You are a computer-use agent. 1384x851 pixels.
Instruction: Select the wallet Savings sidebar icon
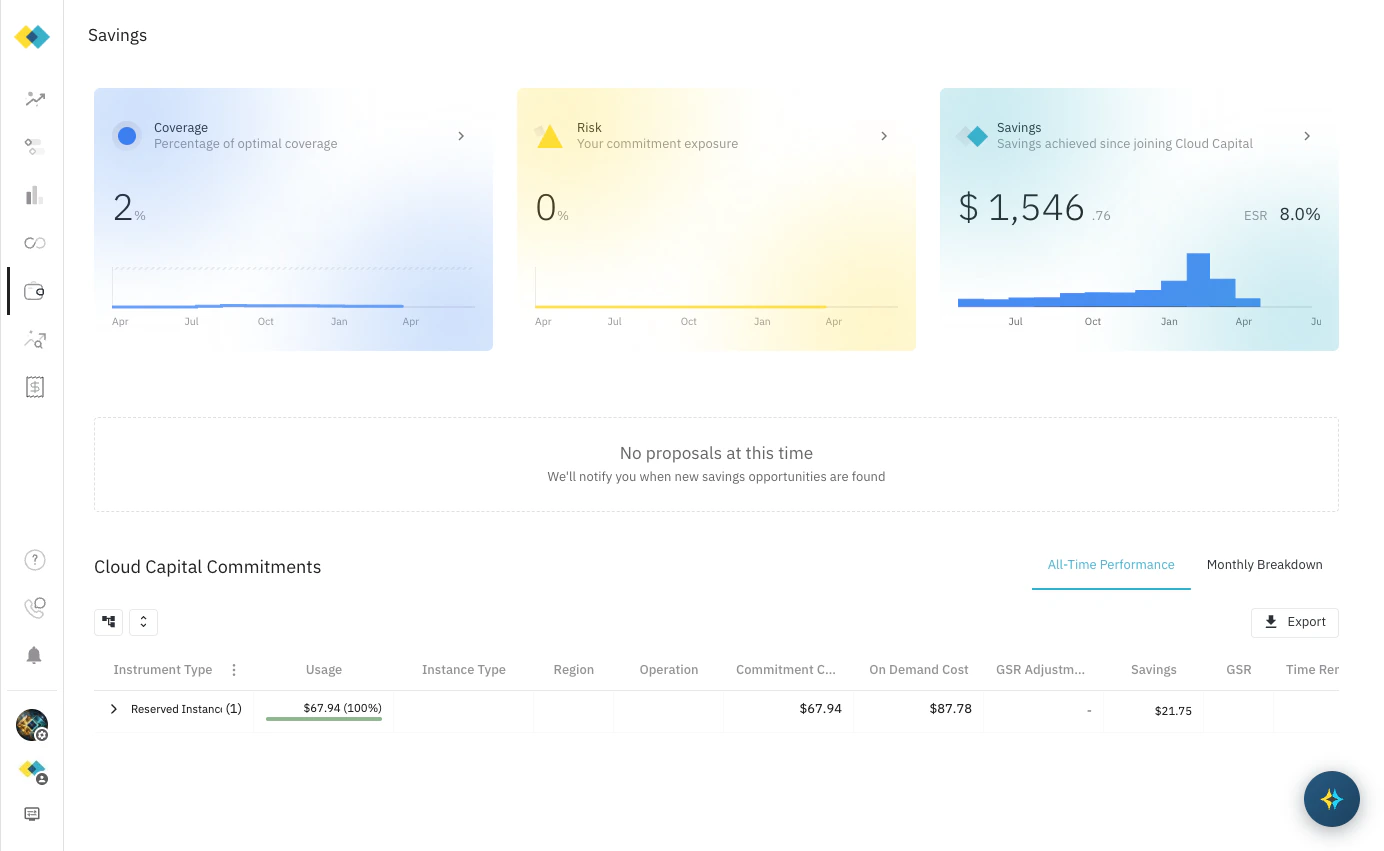pyautogui.click(x=35, y=291)
